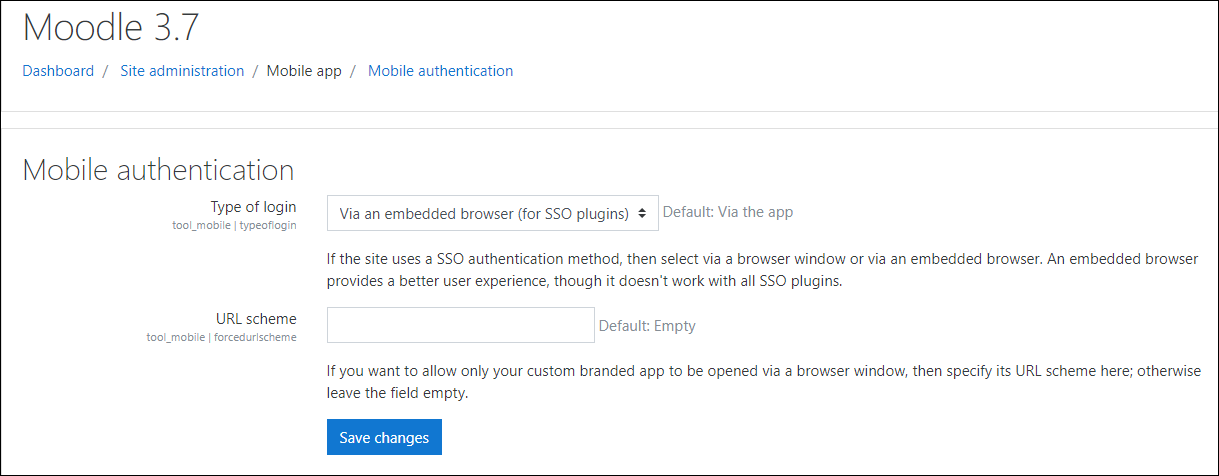Open the Type of login dropdown

(485, 213)
